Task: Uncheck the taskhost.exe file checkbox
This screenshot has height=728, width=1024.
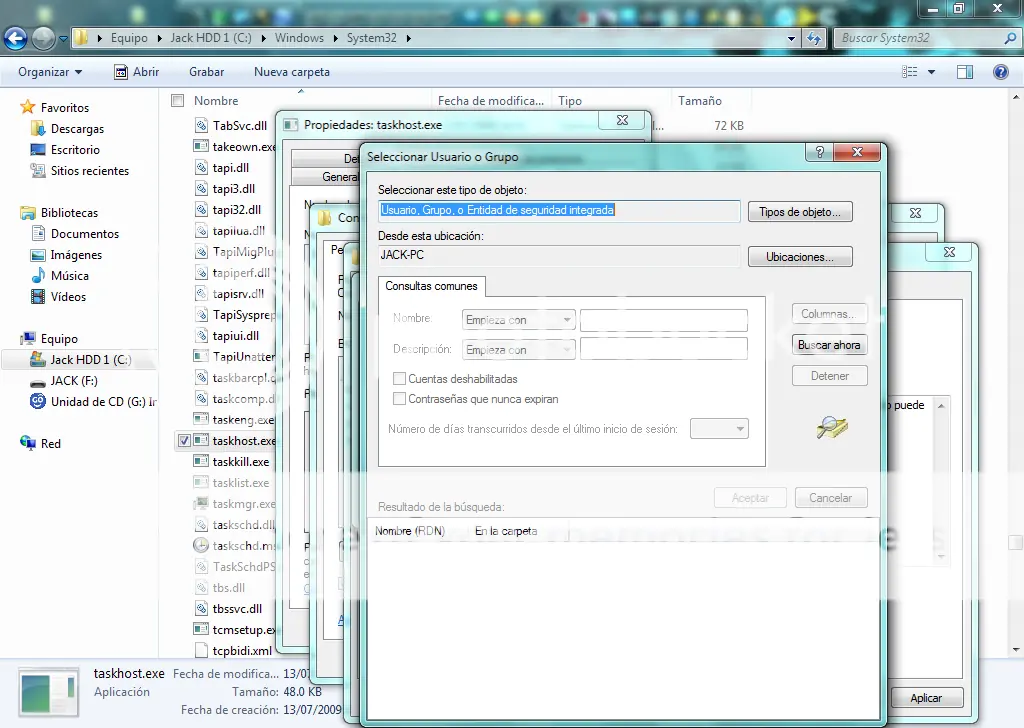Action: click(x=184, y=441)
